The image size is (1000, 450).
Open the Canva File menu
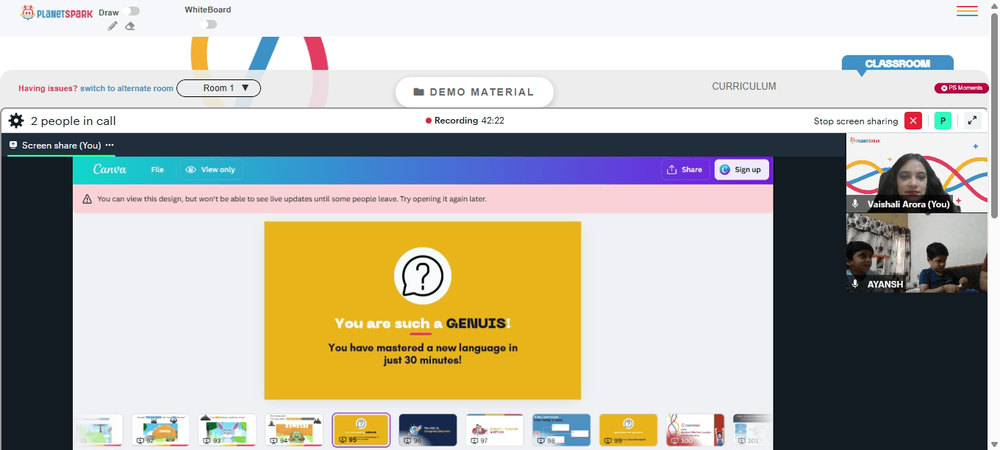pyautogui.click(x=158, y=170)
